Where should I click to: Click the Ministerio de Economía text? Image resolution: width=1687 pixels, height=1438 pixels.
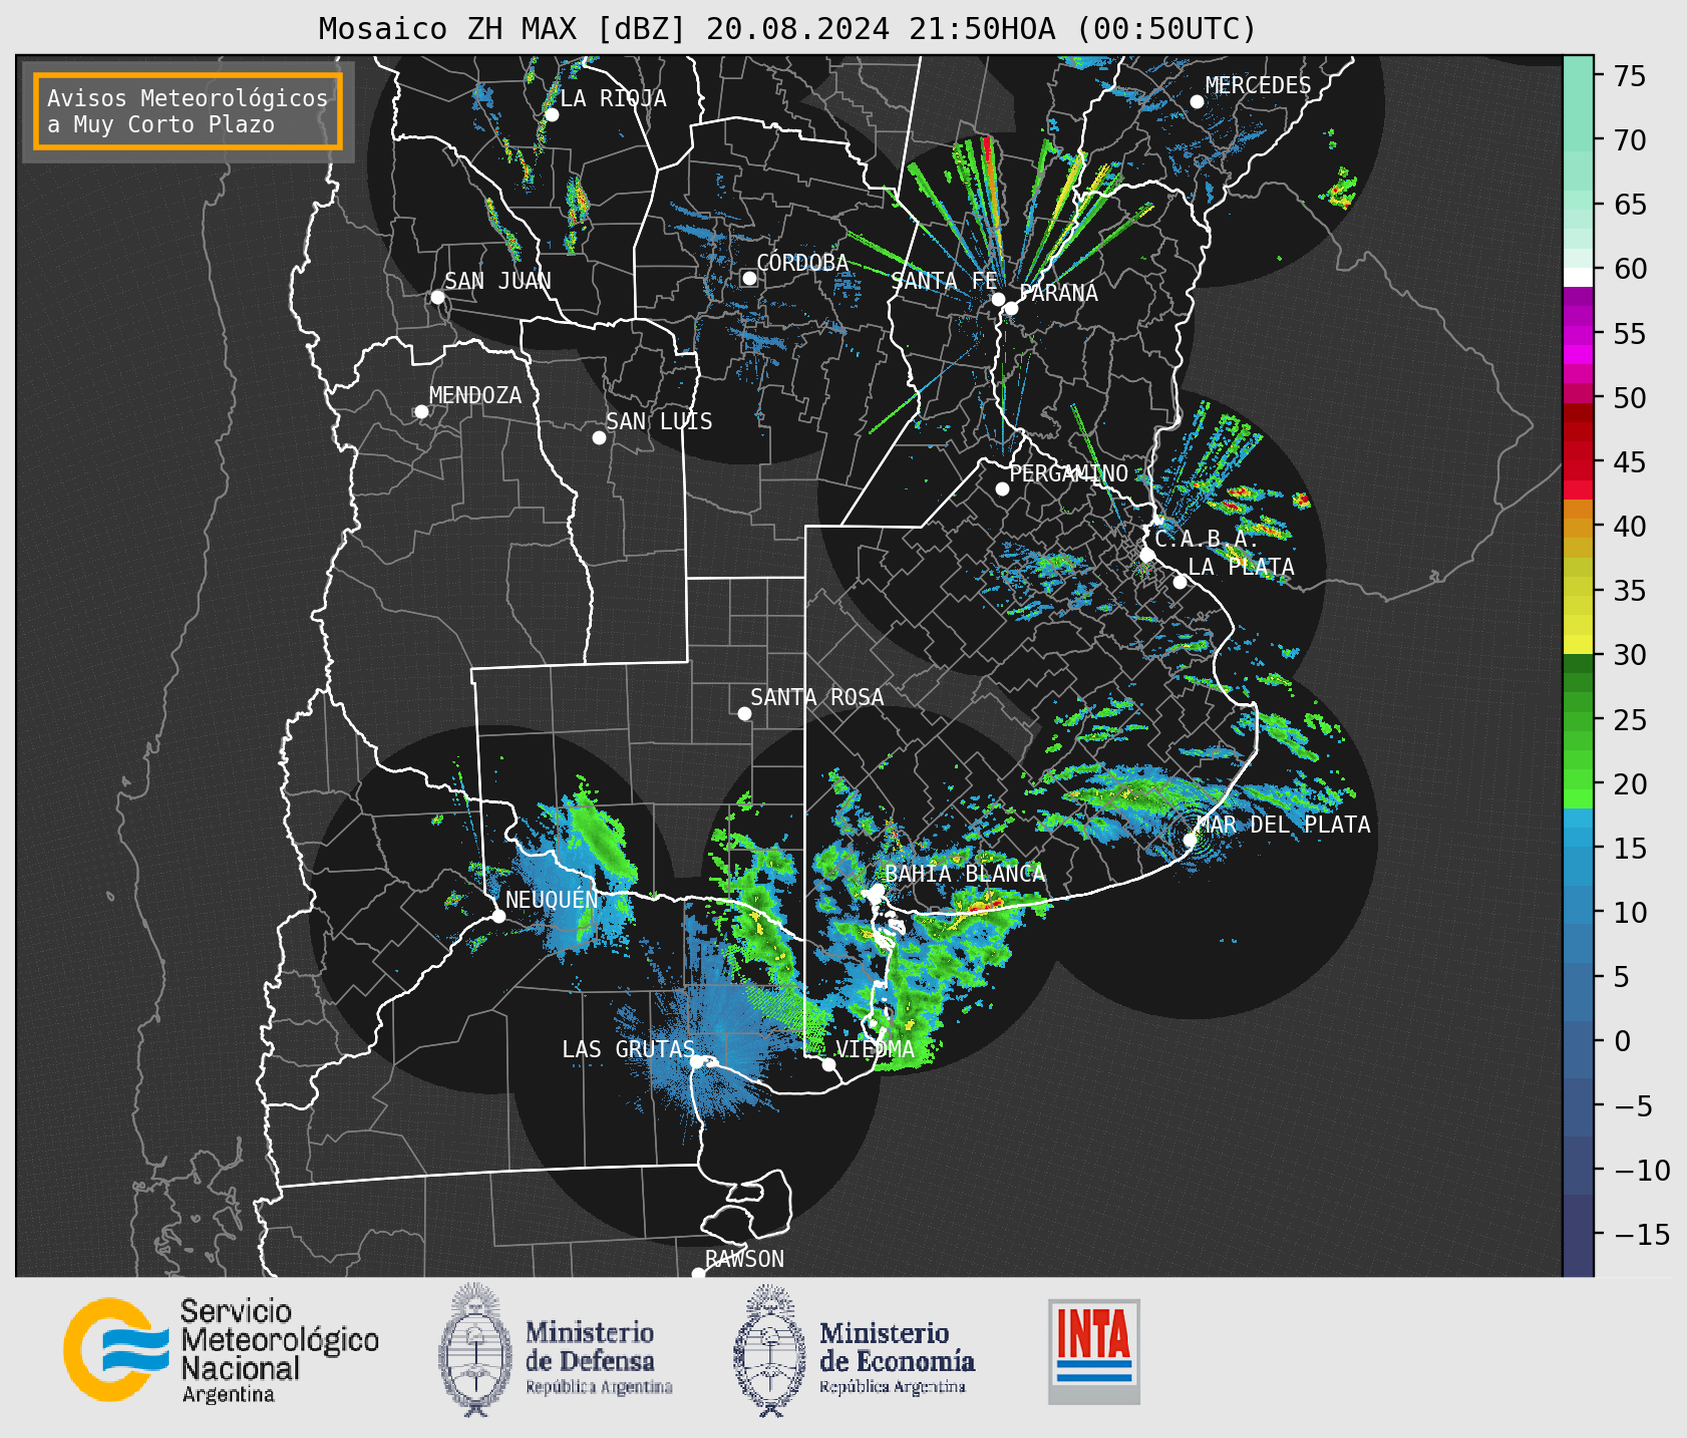[x=897, y=1357]
